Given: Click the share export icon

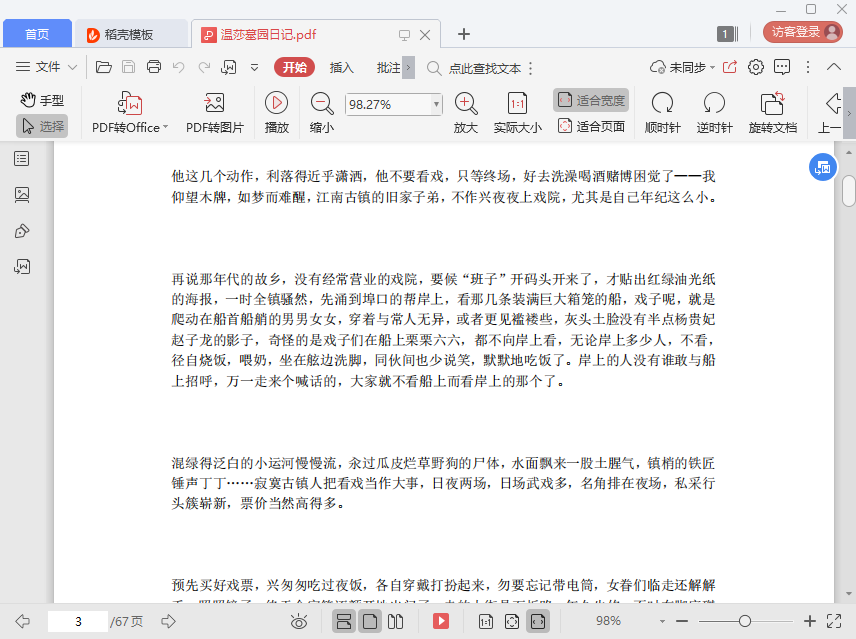Looking at the screenshot, I should pyautogui.click(x=730, y=67).
